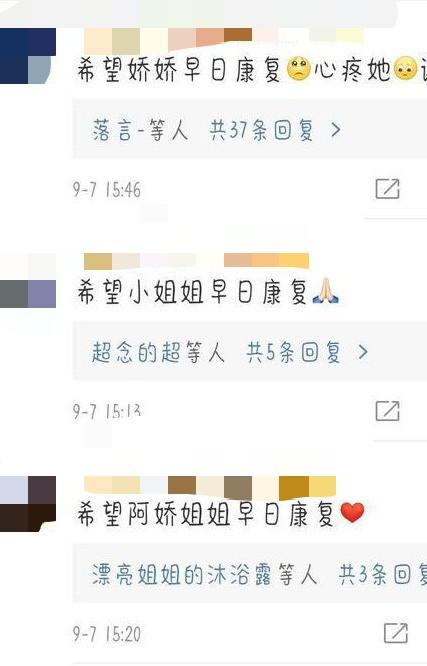427x666 pixels.
Task: Click the sad face emoji after 早日康复
Action: click(x=299, y=70)
